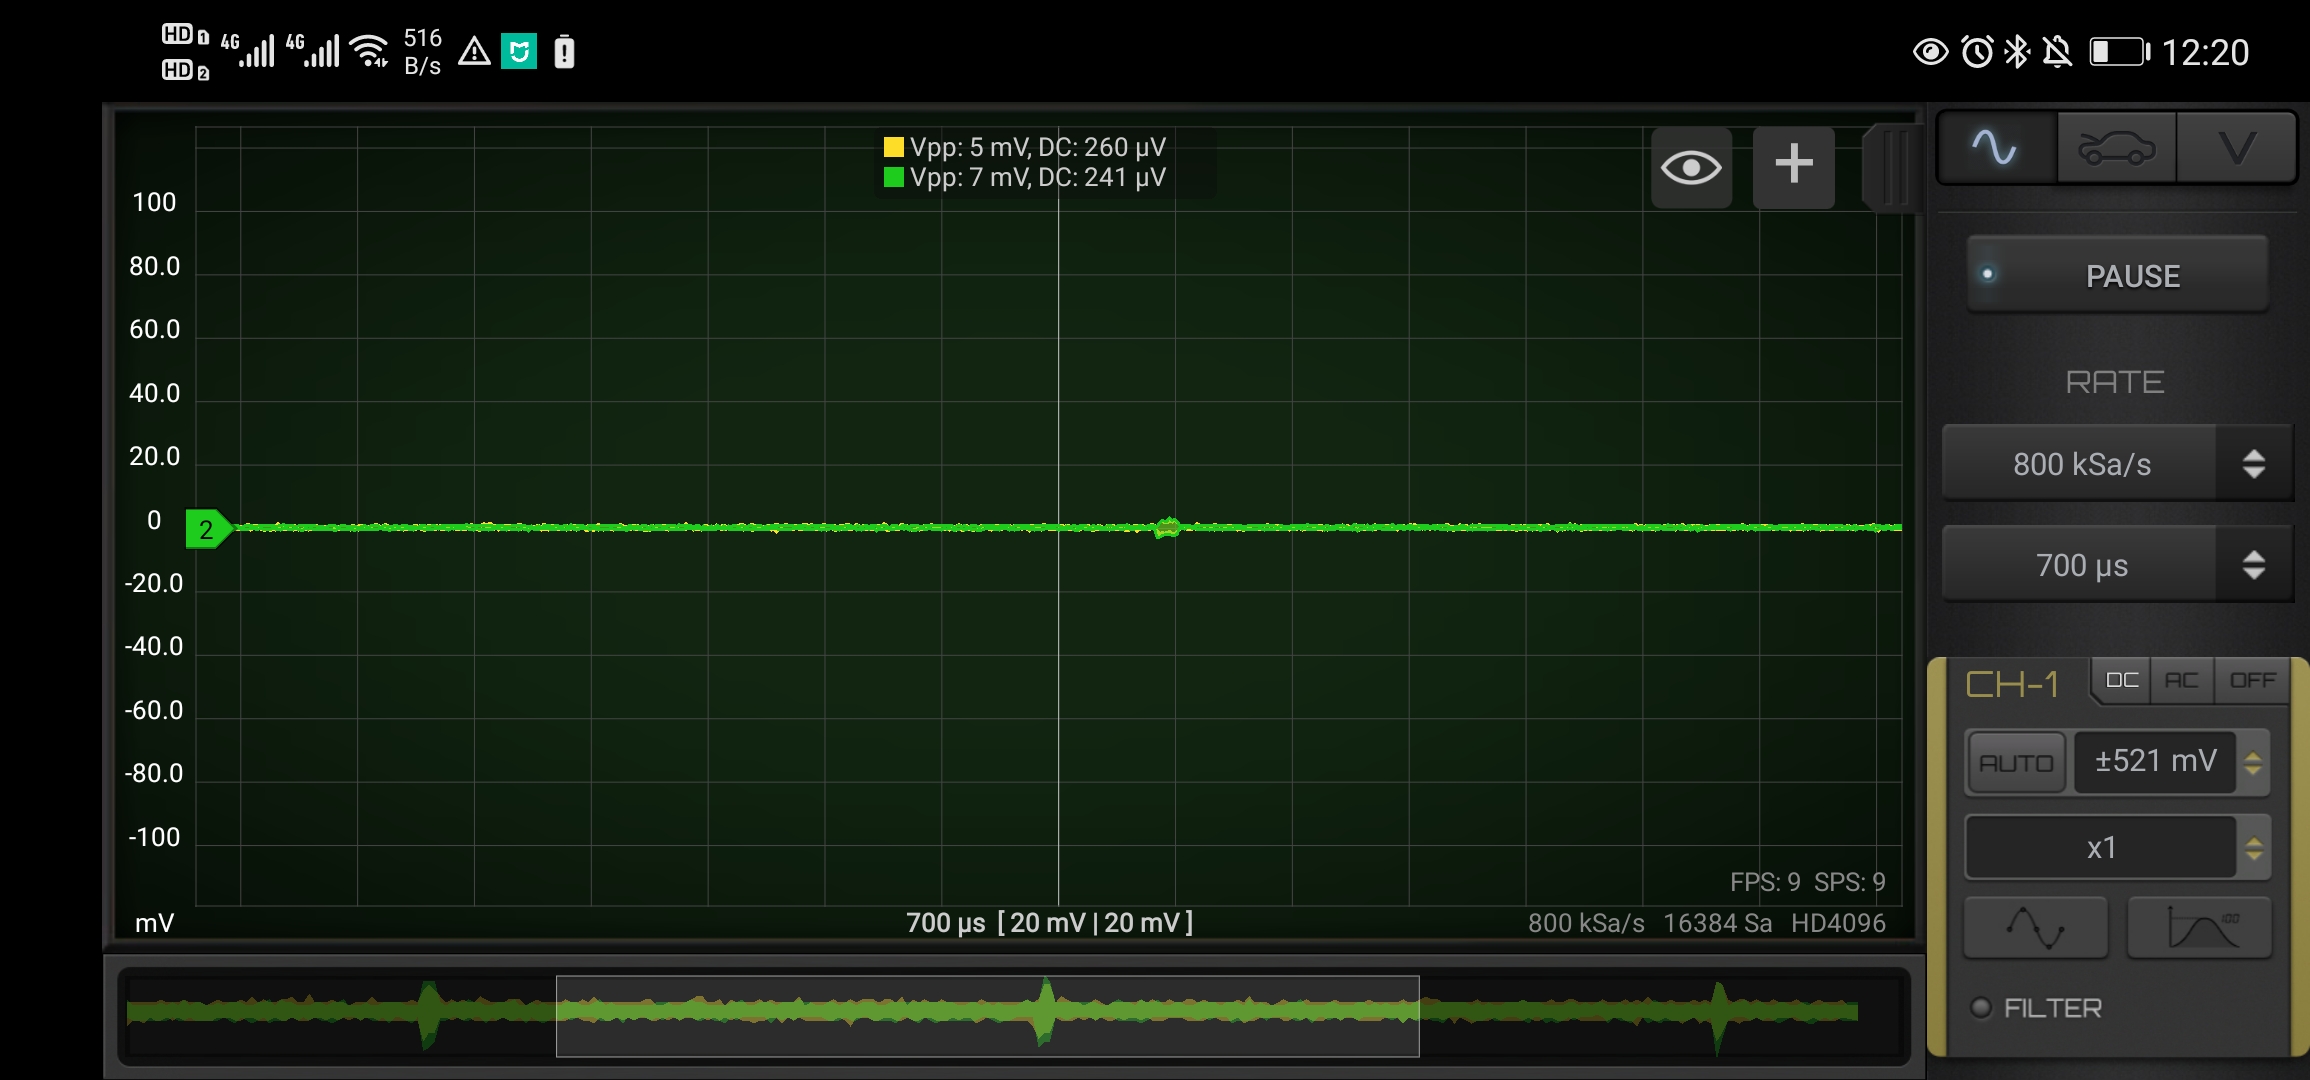Click the '16384 Sa' sample count text
Screen dimensions: 2310x1080
(1717, 923)
